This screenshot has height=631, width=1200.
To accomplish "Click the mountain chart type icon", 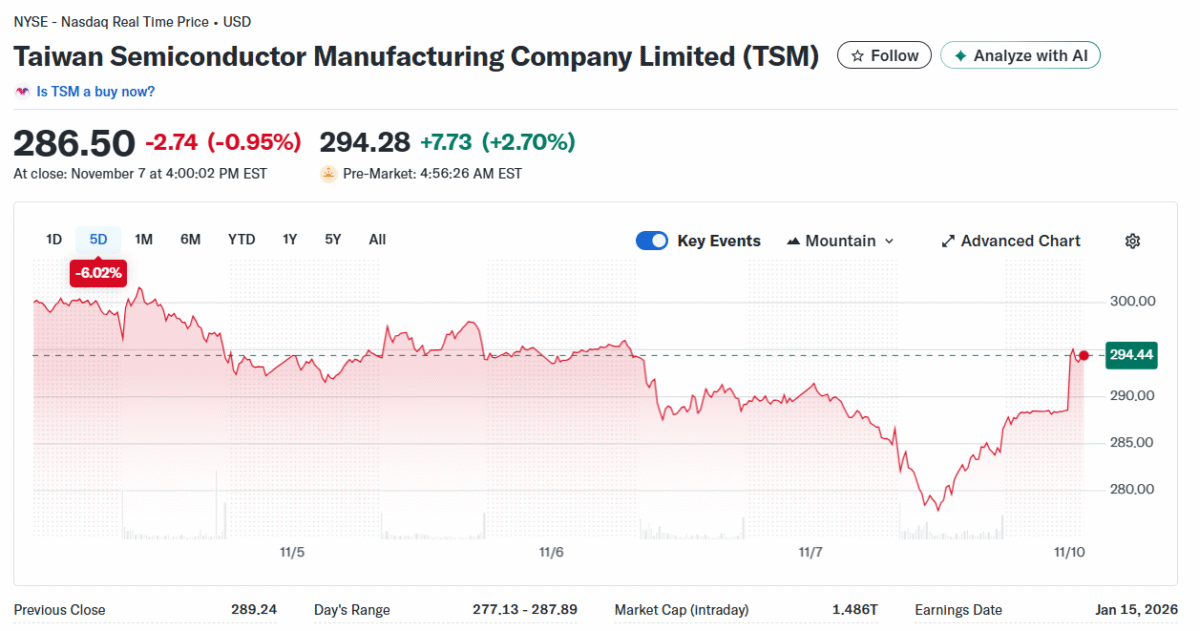I will pos(794,241).
